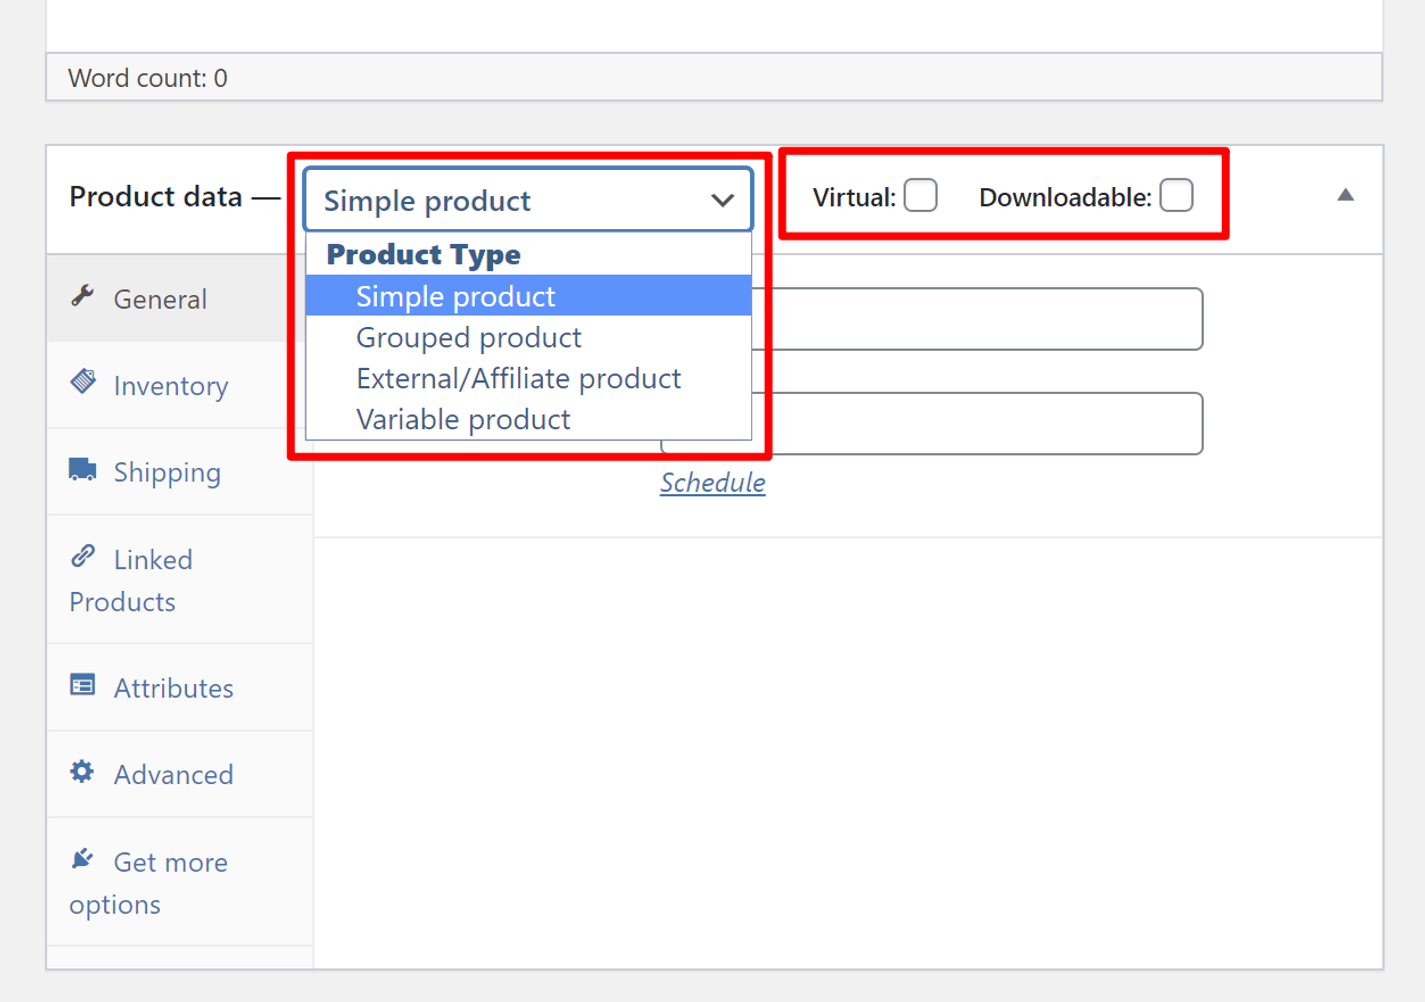Open the Get more options tab

(180, 882)
